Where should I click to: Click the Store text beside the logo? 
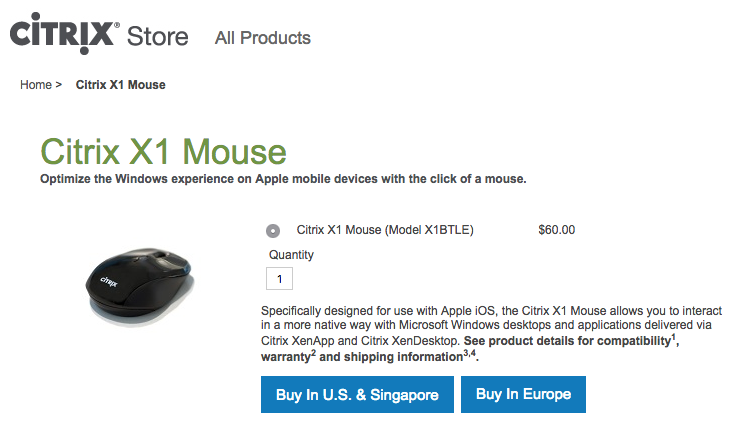click(157, 38)
